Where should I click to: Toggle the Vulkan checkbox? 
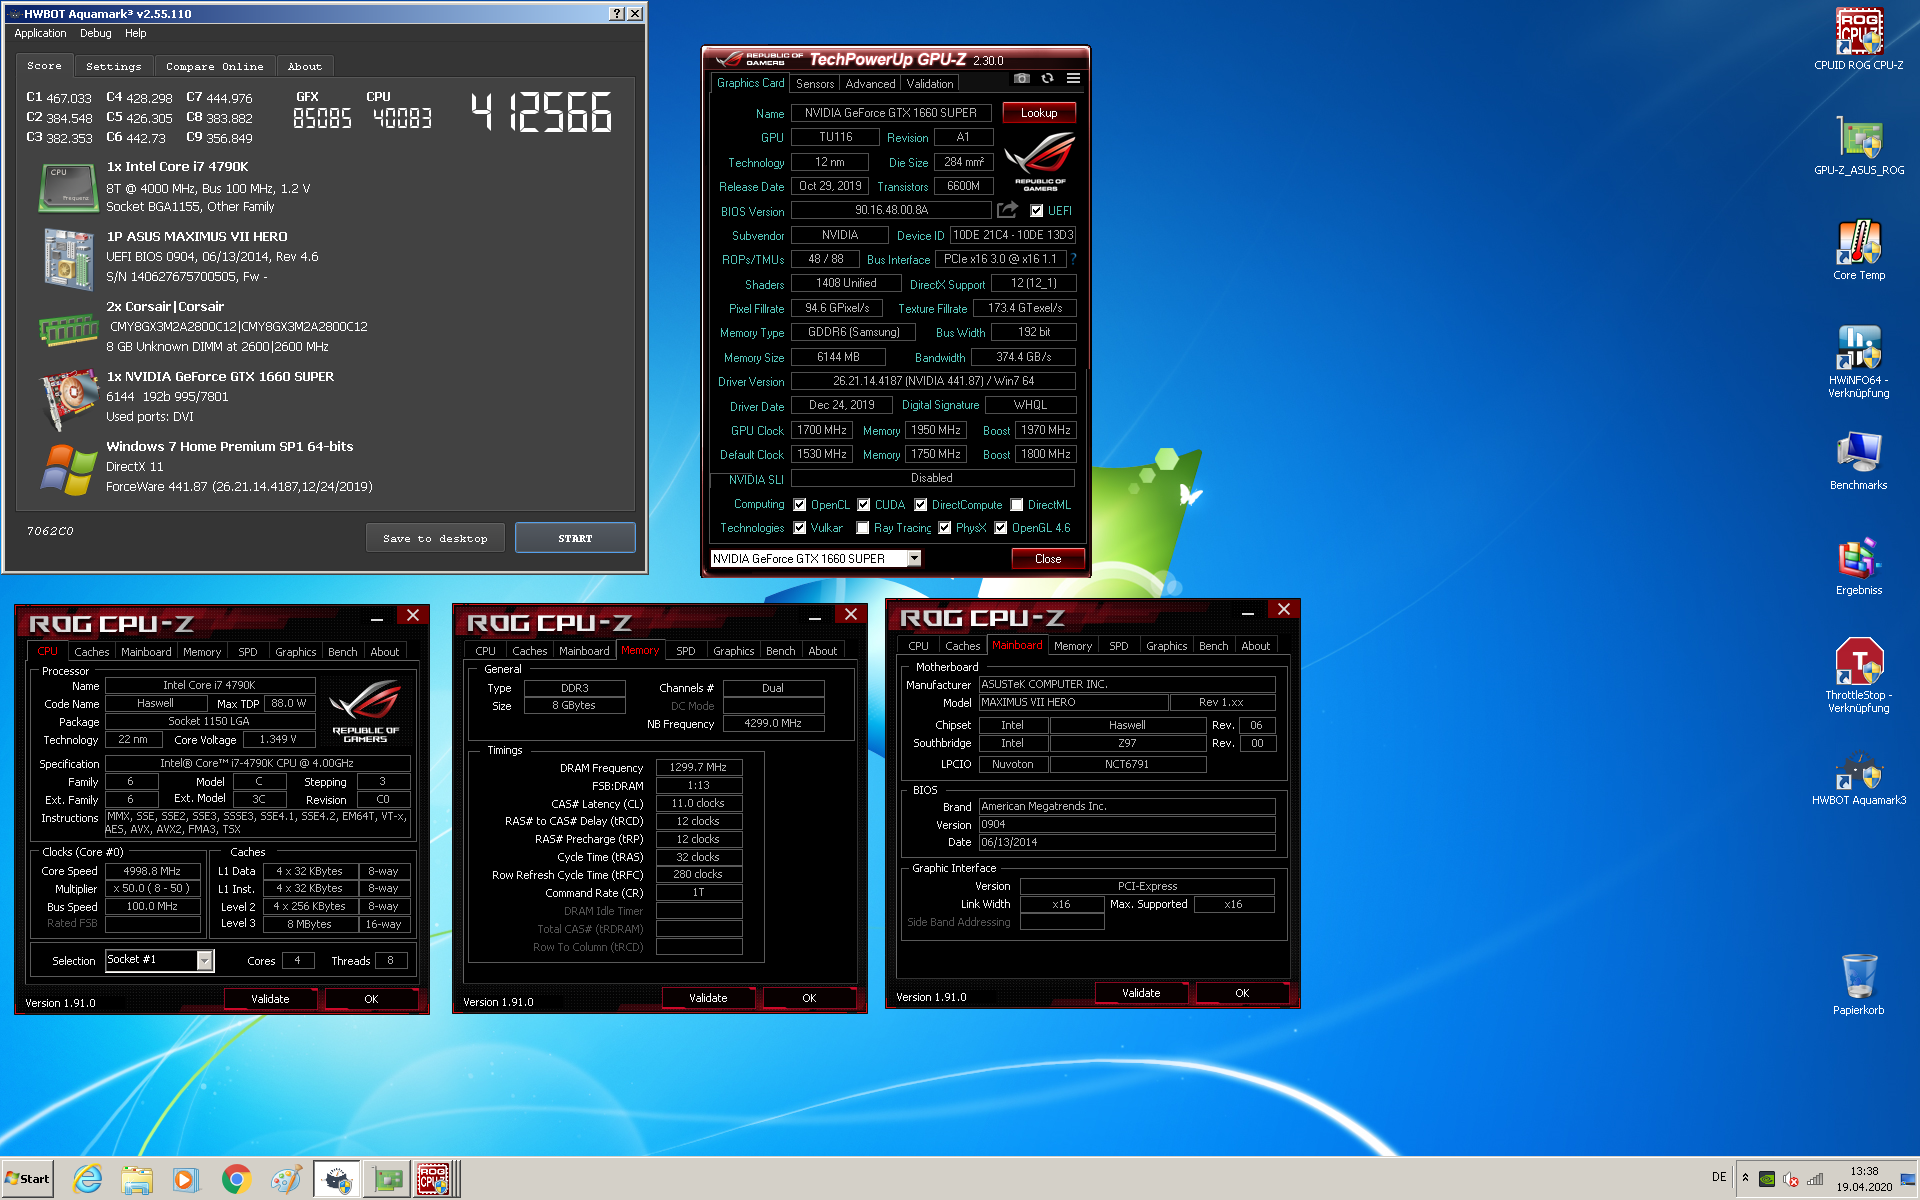coord(799,528)
